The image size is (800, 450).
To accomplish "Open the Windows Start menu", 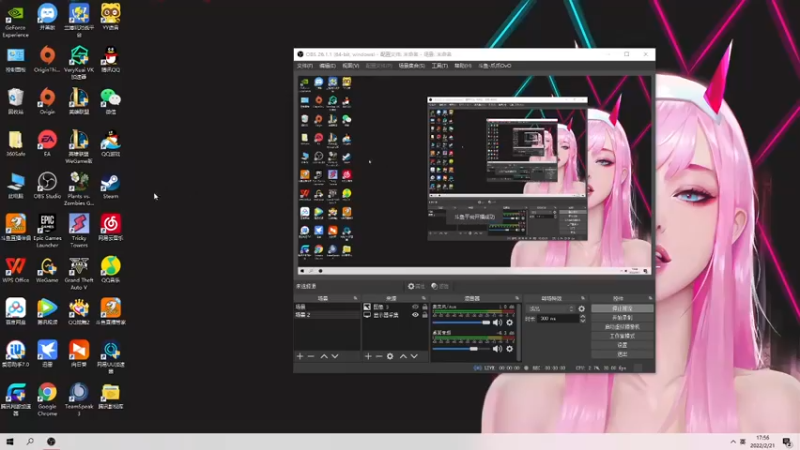I will point(10,441).
